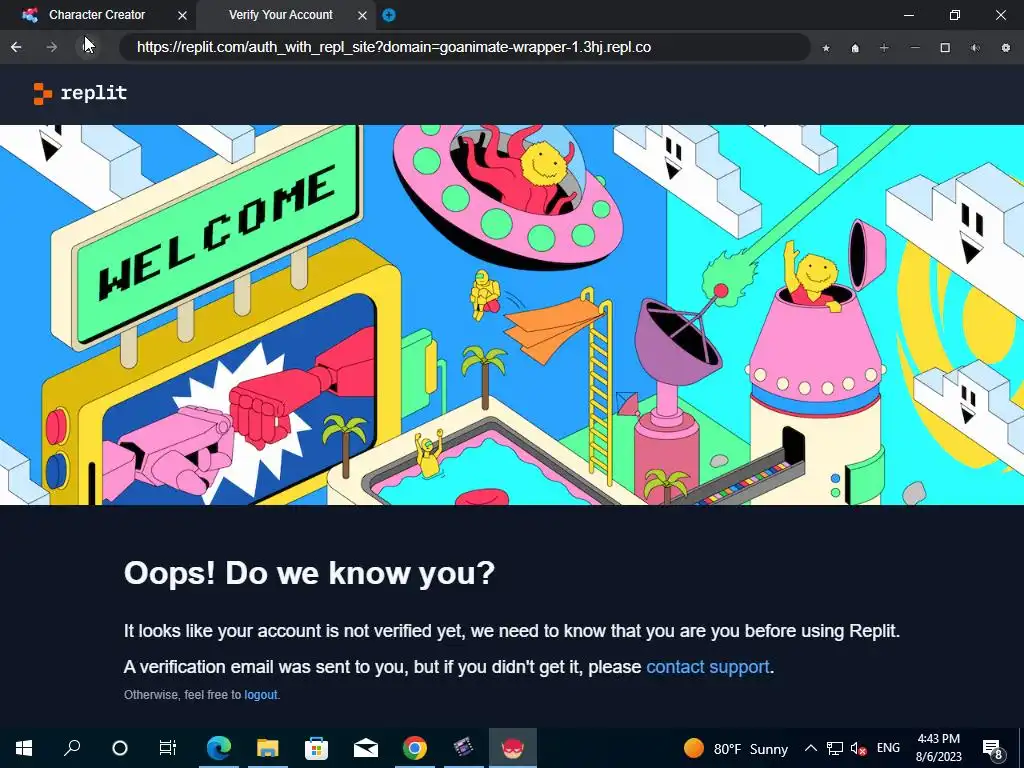Open the video editor clapperboard taskbar icon

(464, 748)
